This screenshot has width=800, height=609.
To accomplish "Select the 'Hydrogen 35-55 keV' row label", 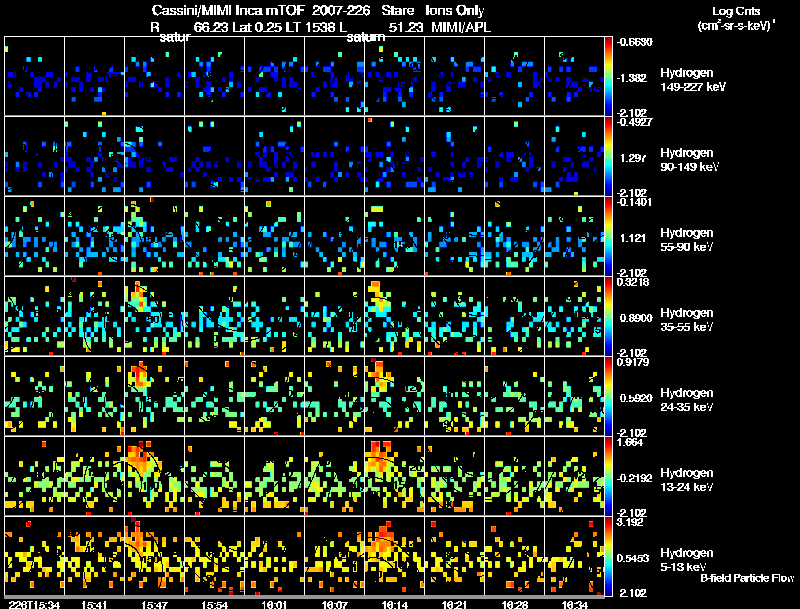I will [x=687, y=320].
